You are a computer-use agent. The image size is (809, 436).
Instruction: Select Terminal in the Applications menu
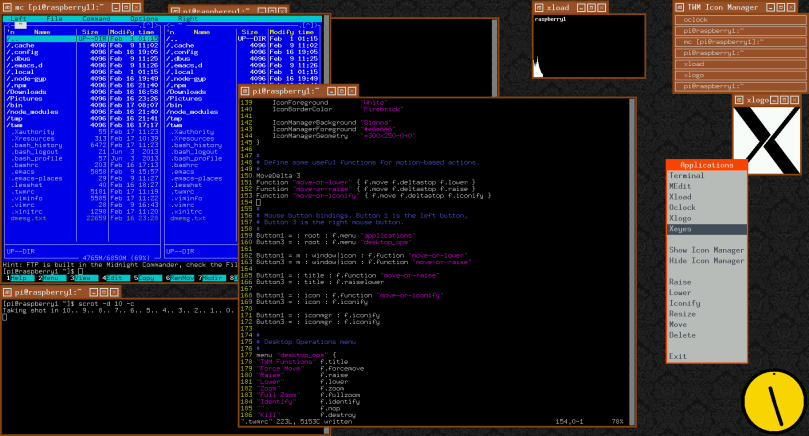coord(706,175)
